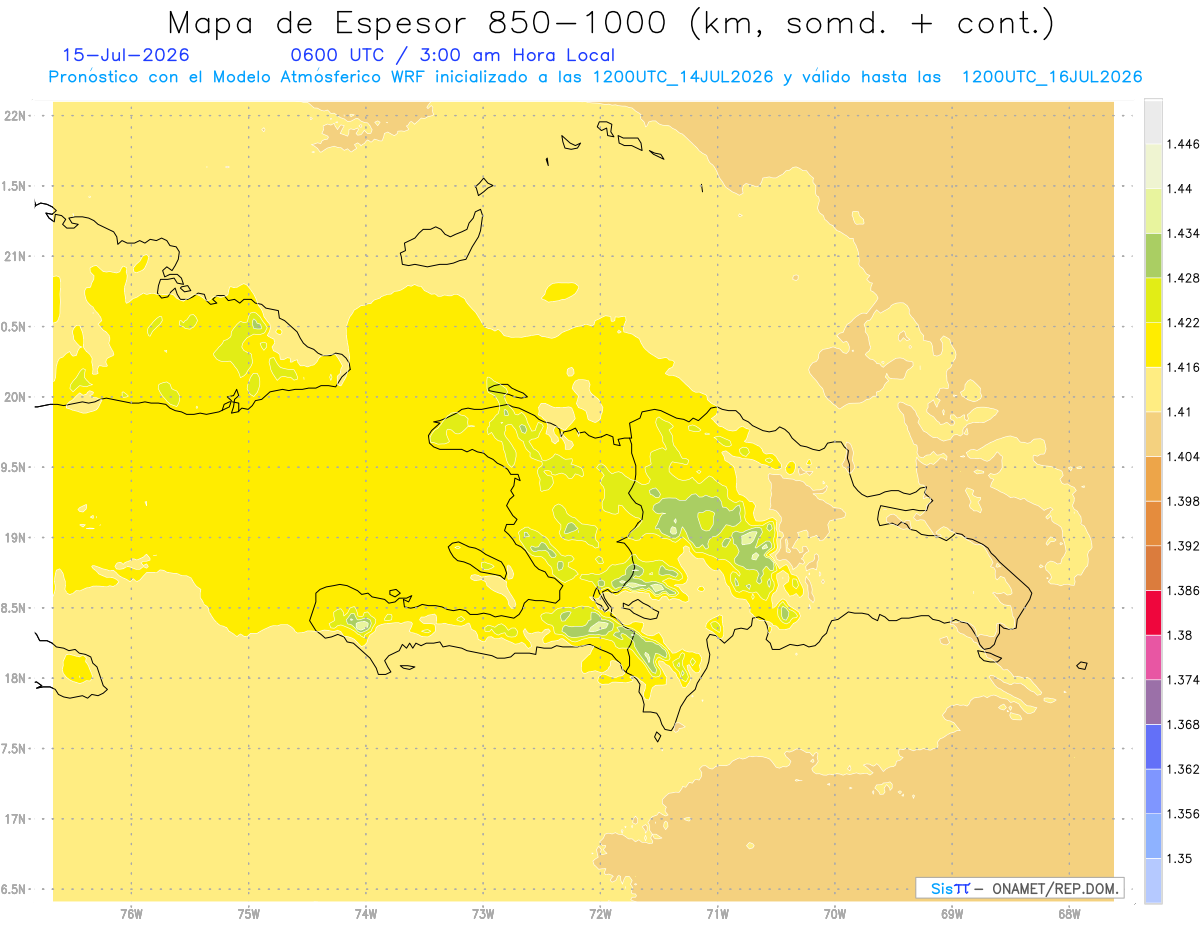Click the colorbar value '1.386'
1200x927 pixels.
pyautogui.click(x=1183, y=590)
